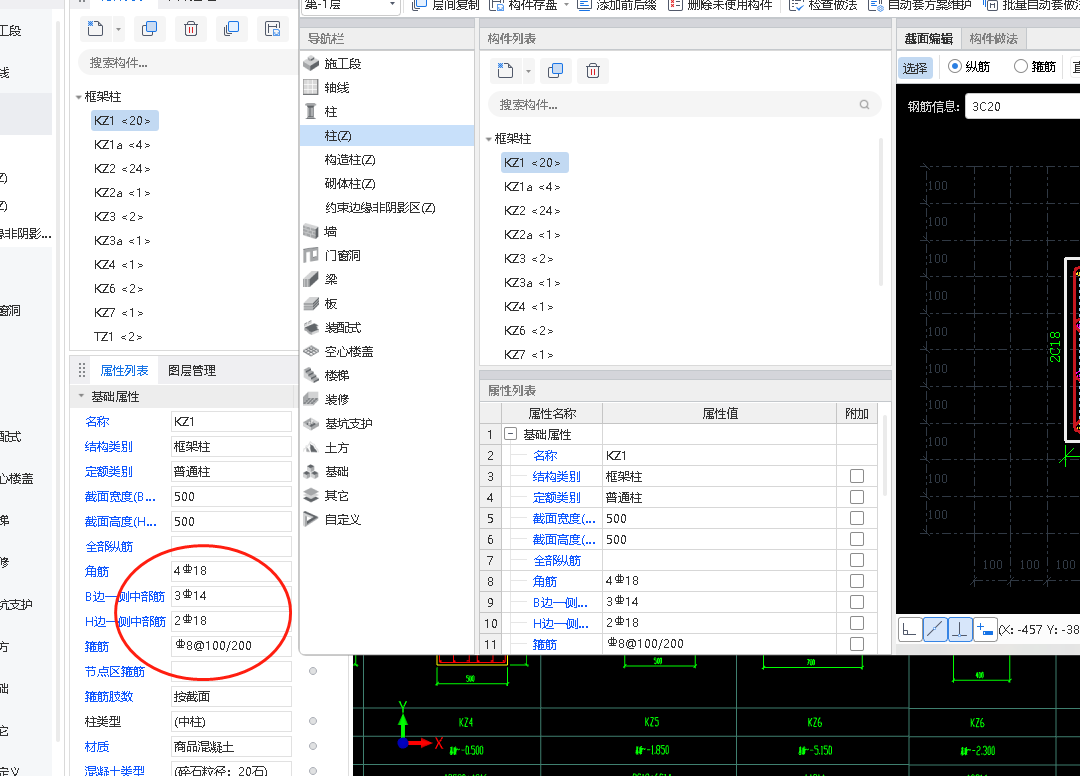This screenshot has width=1080, height=776.
Task: Click the 装修 icon in navigation bar
Action: tap(311, 399)
